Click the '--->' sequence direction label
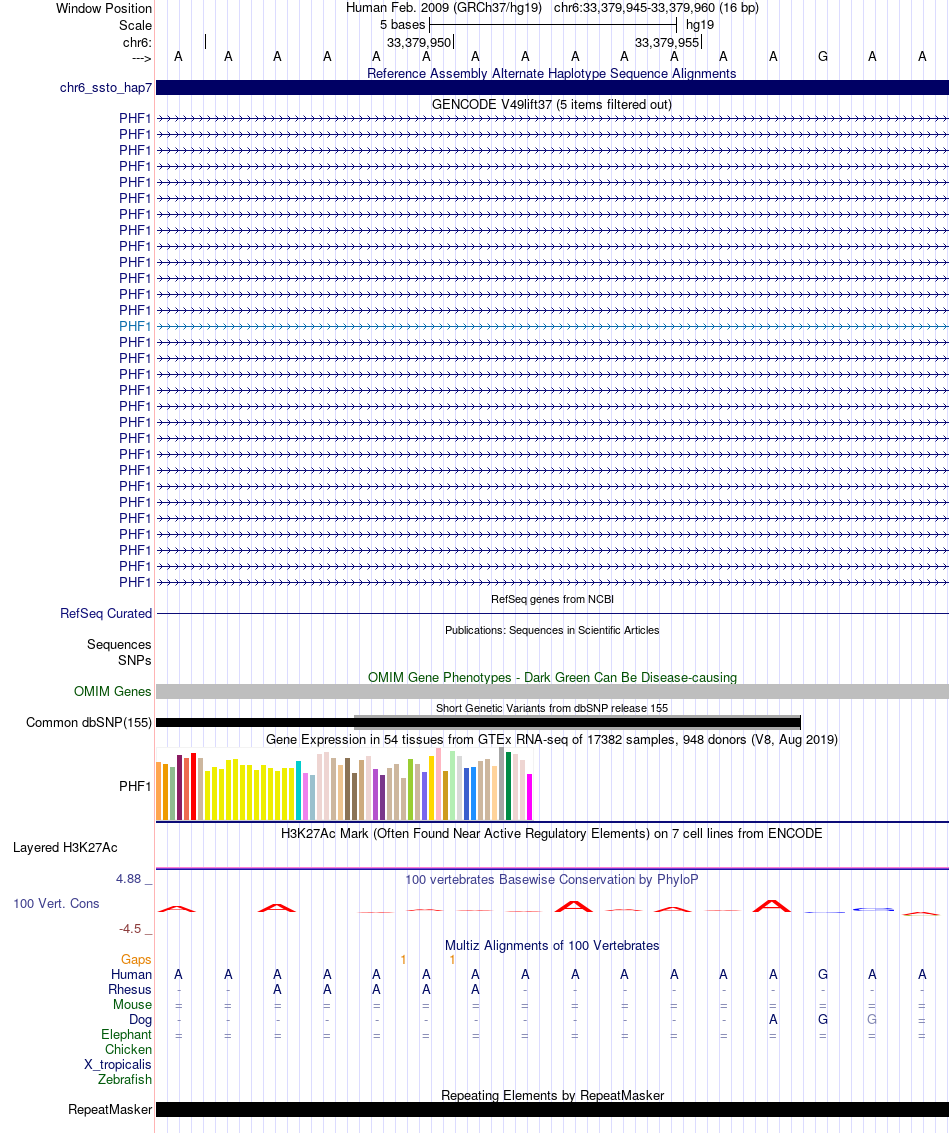The image size is (950, 1133). (x=142, y=58)
